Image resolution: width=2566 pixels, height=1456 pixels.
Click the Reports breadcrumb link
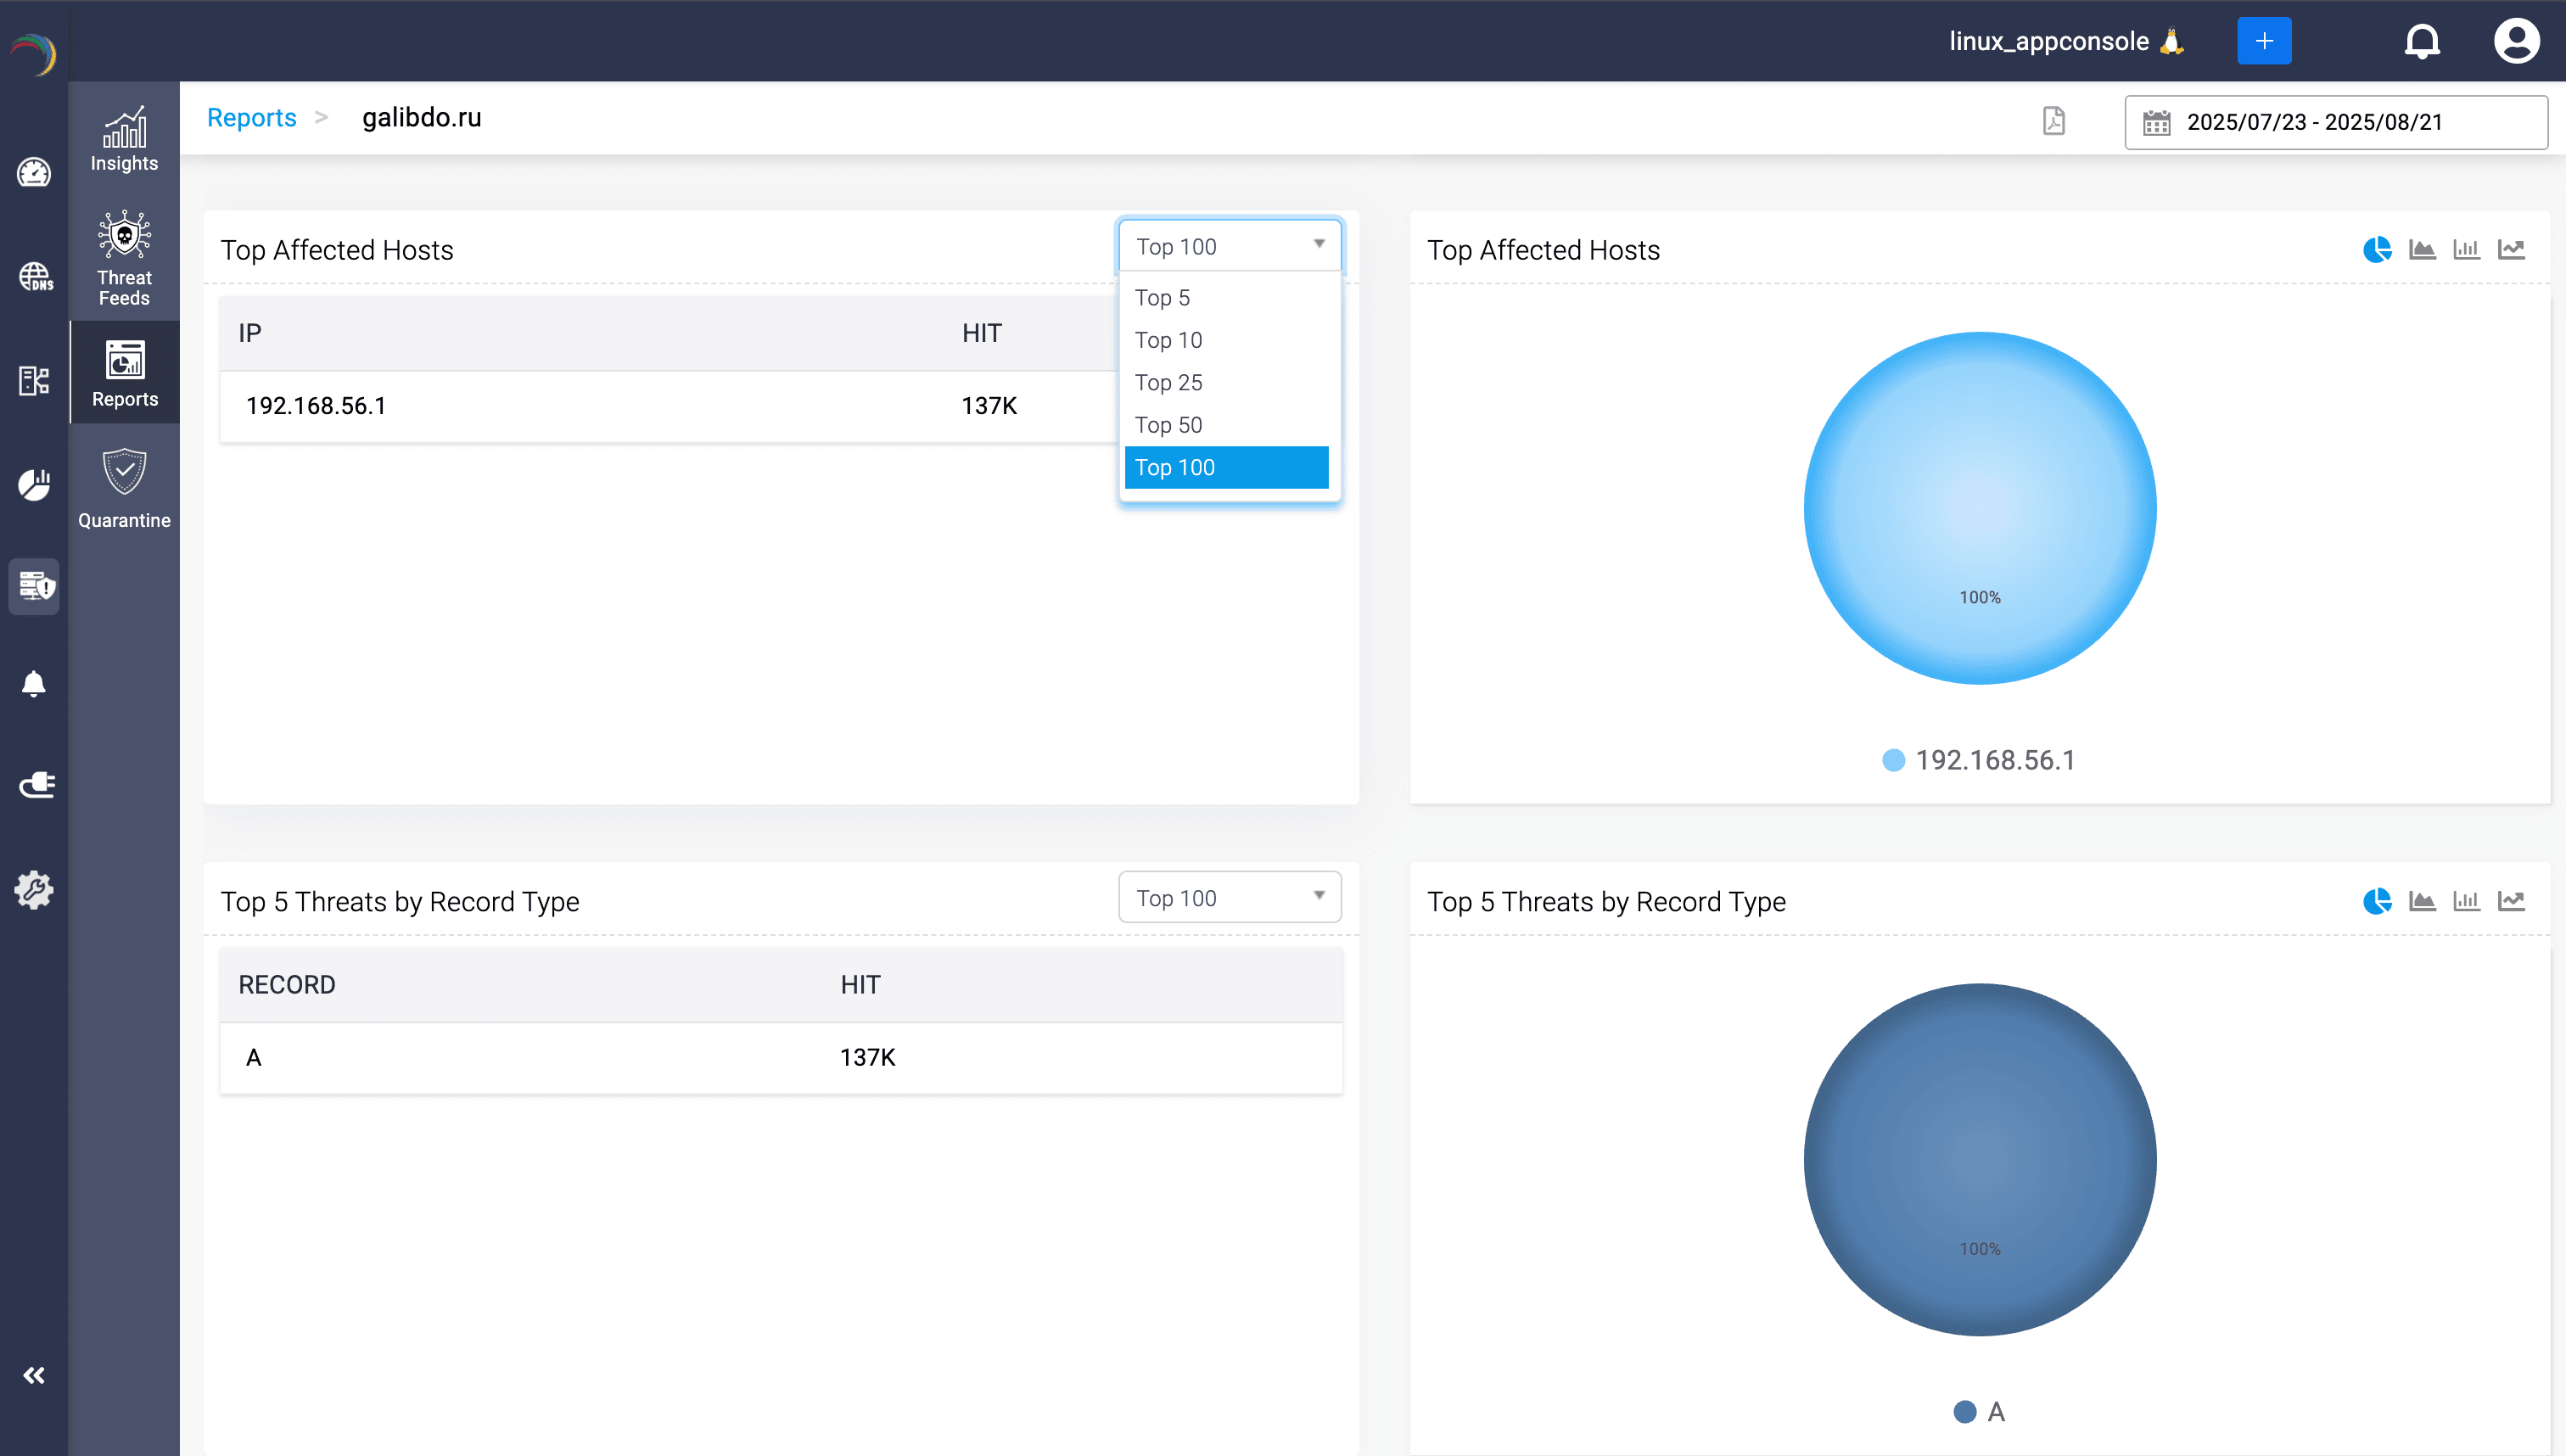click(251, 117)
